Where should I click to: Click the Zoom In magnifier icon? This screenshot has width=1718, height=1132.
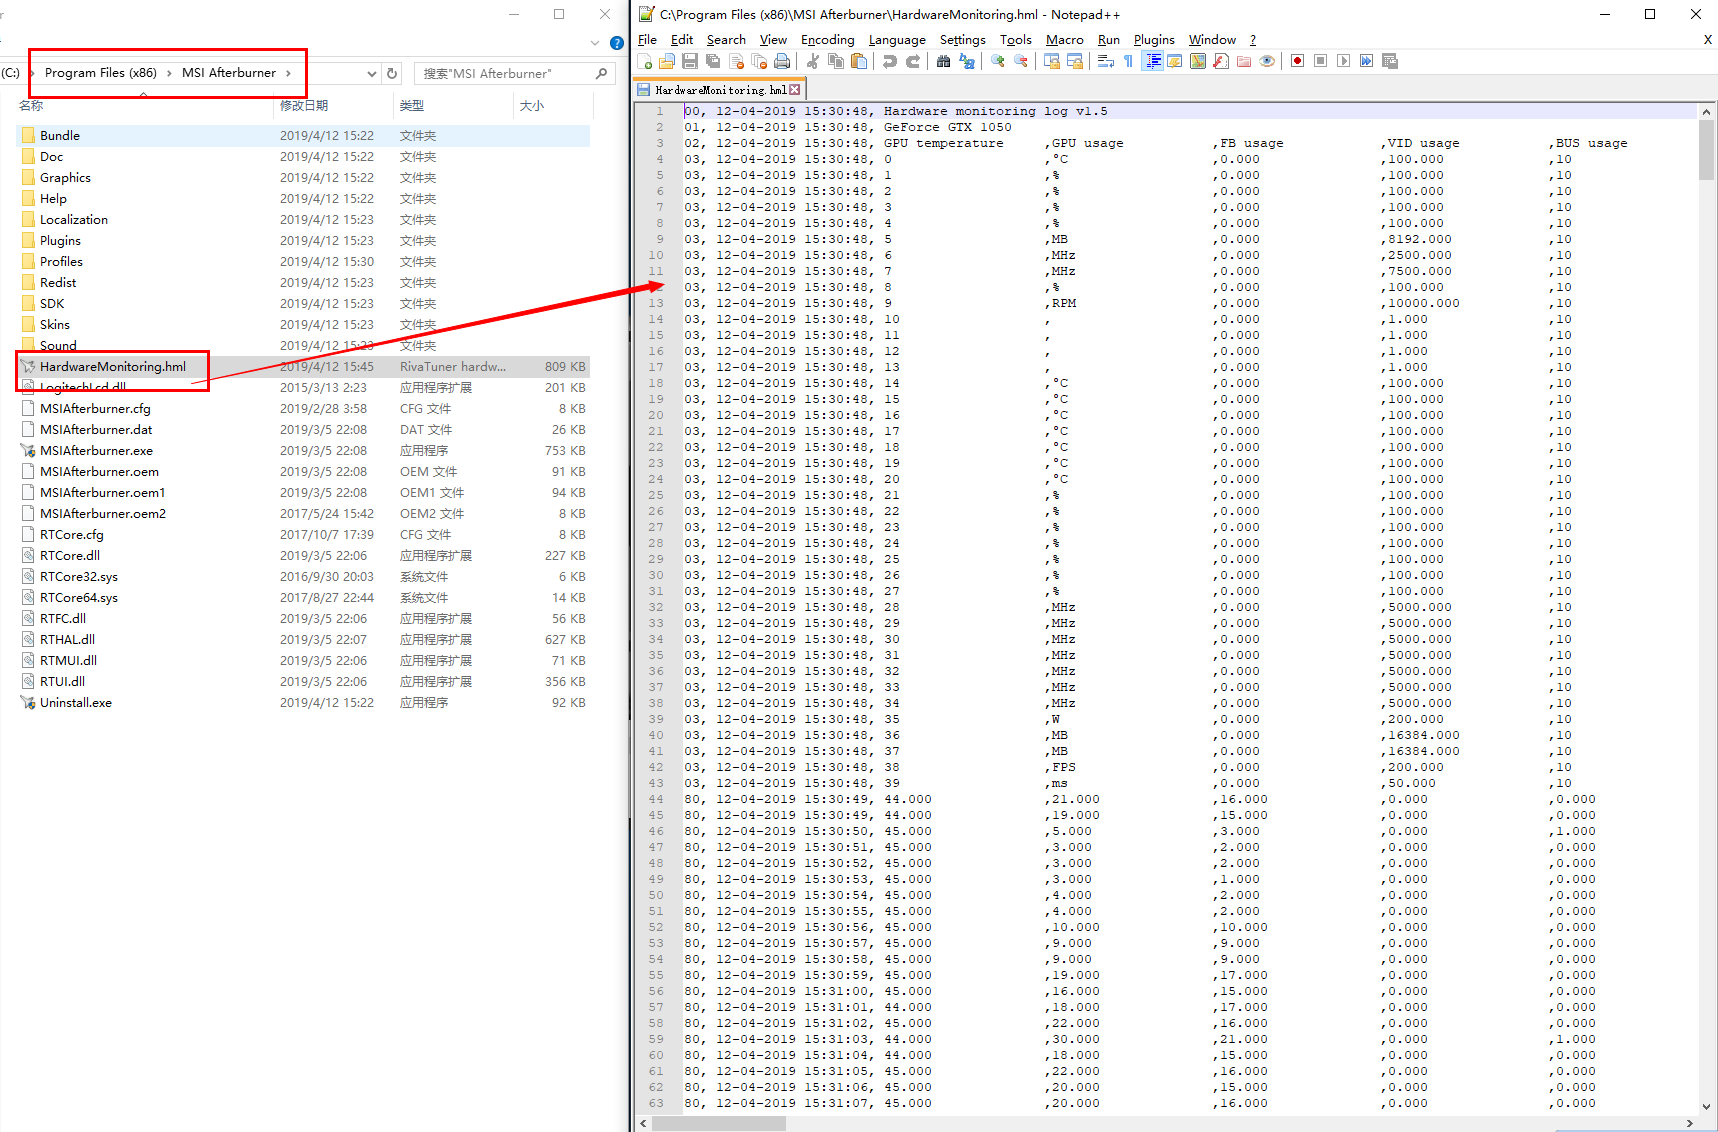tap(997, 61)
